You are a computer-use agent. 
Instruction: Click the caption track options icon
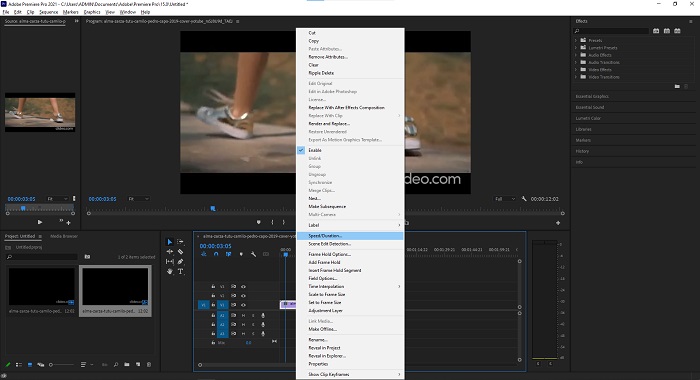coord(266,255)
